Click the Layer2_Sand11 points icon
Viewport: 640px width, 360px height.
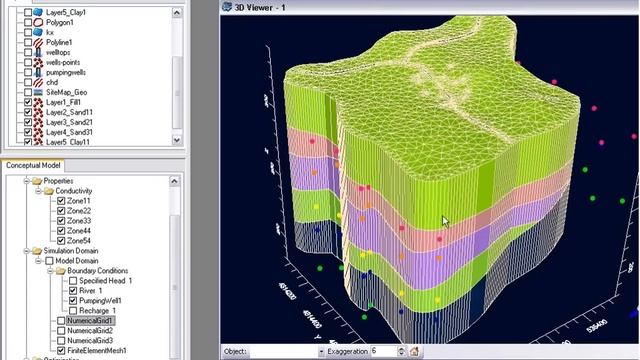coord(38,112)
